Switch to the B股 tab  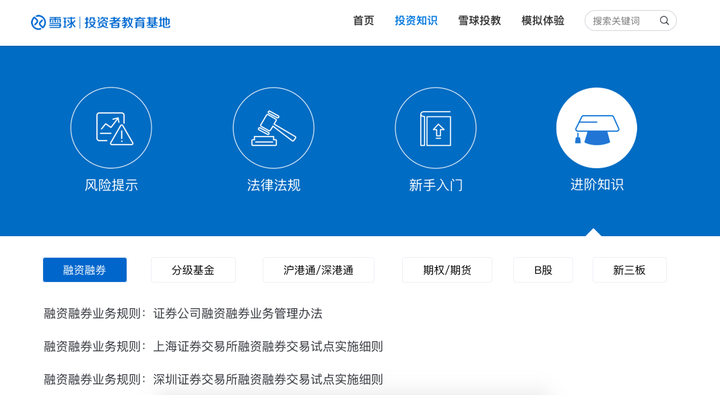(x=543, y=270)
